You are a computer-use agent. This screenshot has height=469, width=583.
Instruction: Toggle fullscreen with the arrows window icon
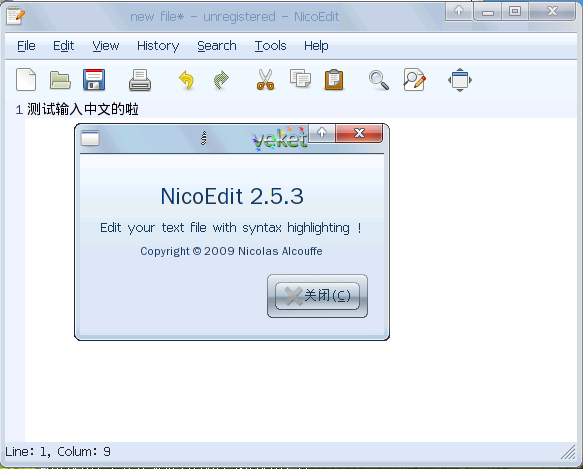(460, 80)
